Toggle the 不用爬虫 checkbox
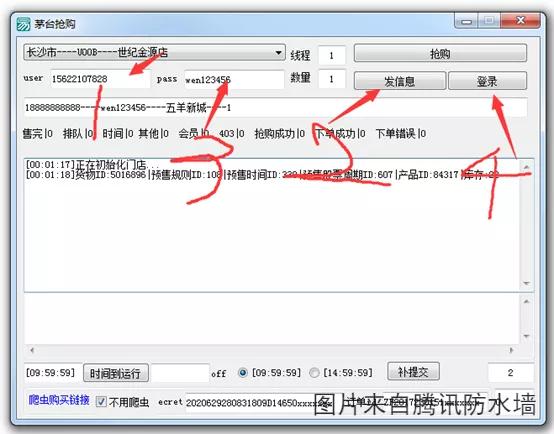This screenshot has height=434, width=554. pos(101,401)
